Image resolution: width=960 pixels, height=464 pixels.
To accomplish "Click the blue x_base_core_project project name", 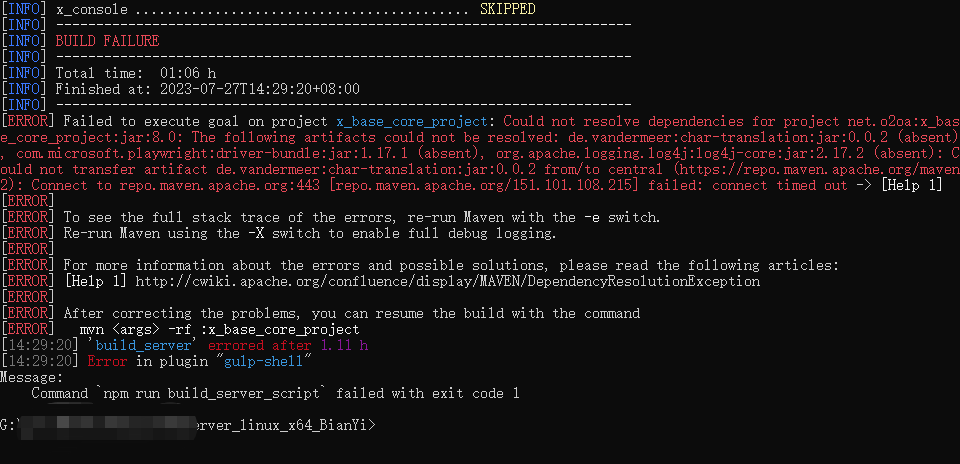I will 422,121.
